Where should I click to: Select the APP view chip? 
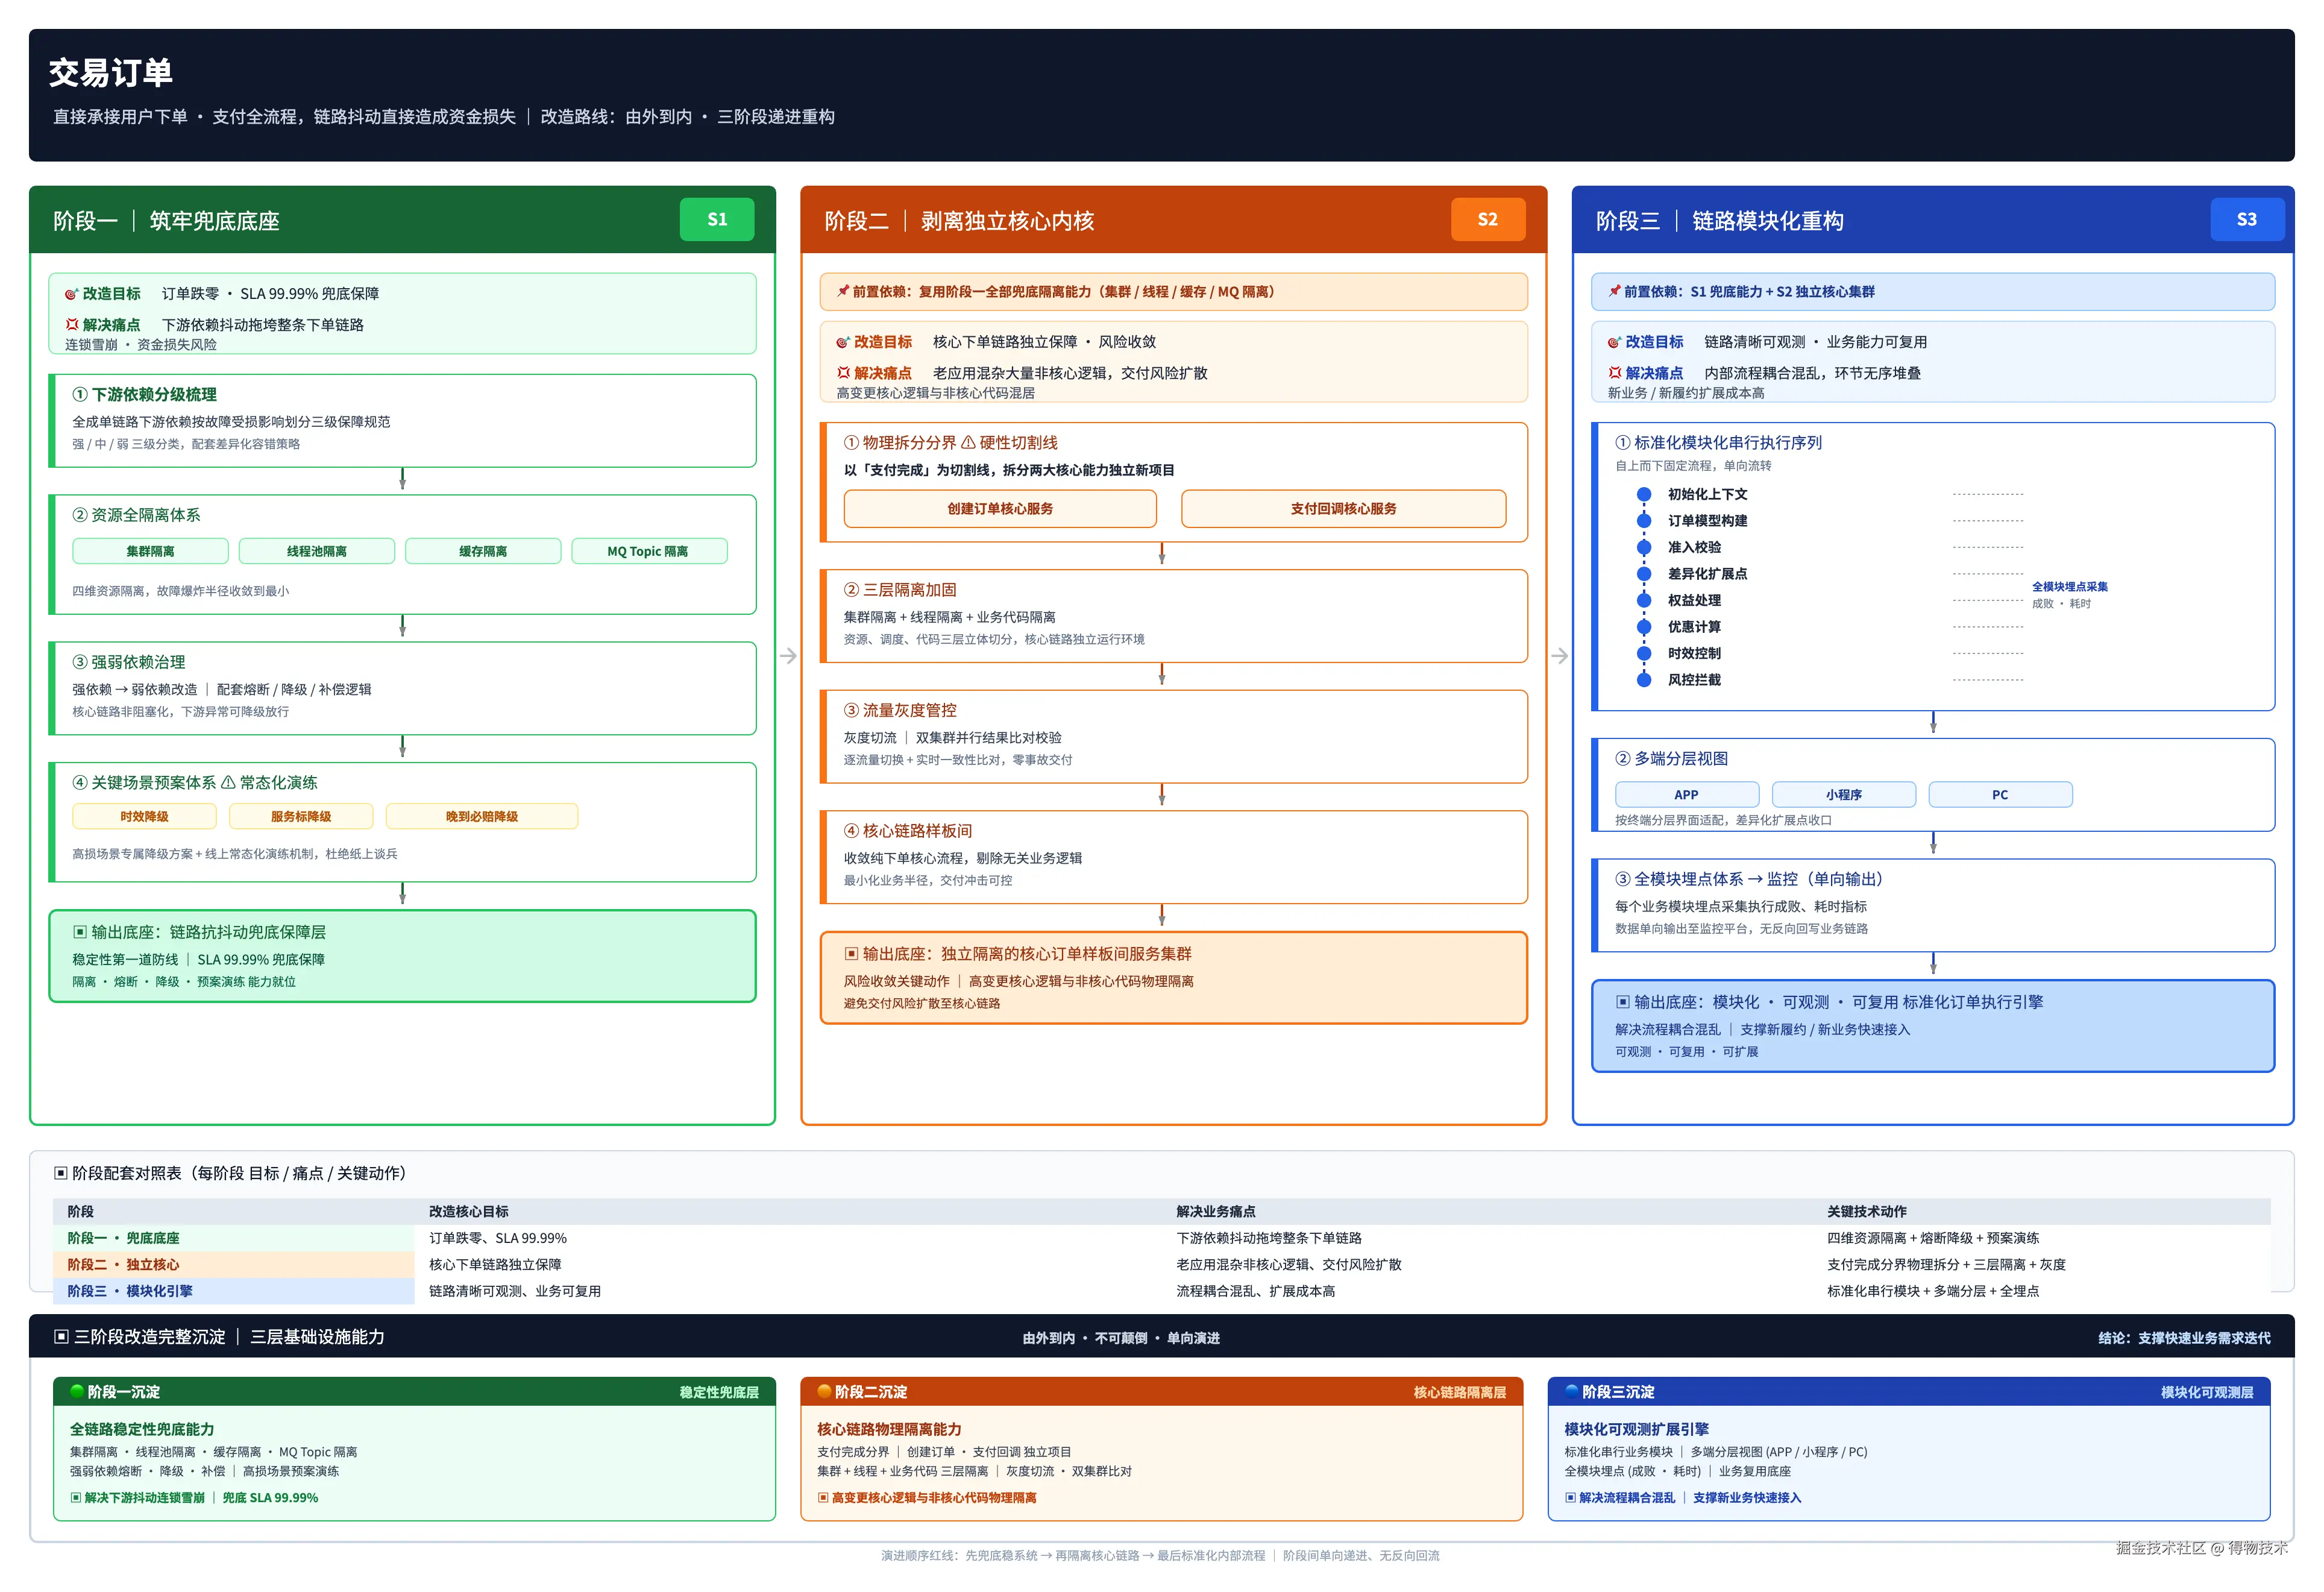[x=1687, y=794]
